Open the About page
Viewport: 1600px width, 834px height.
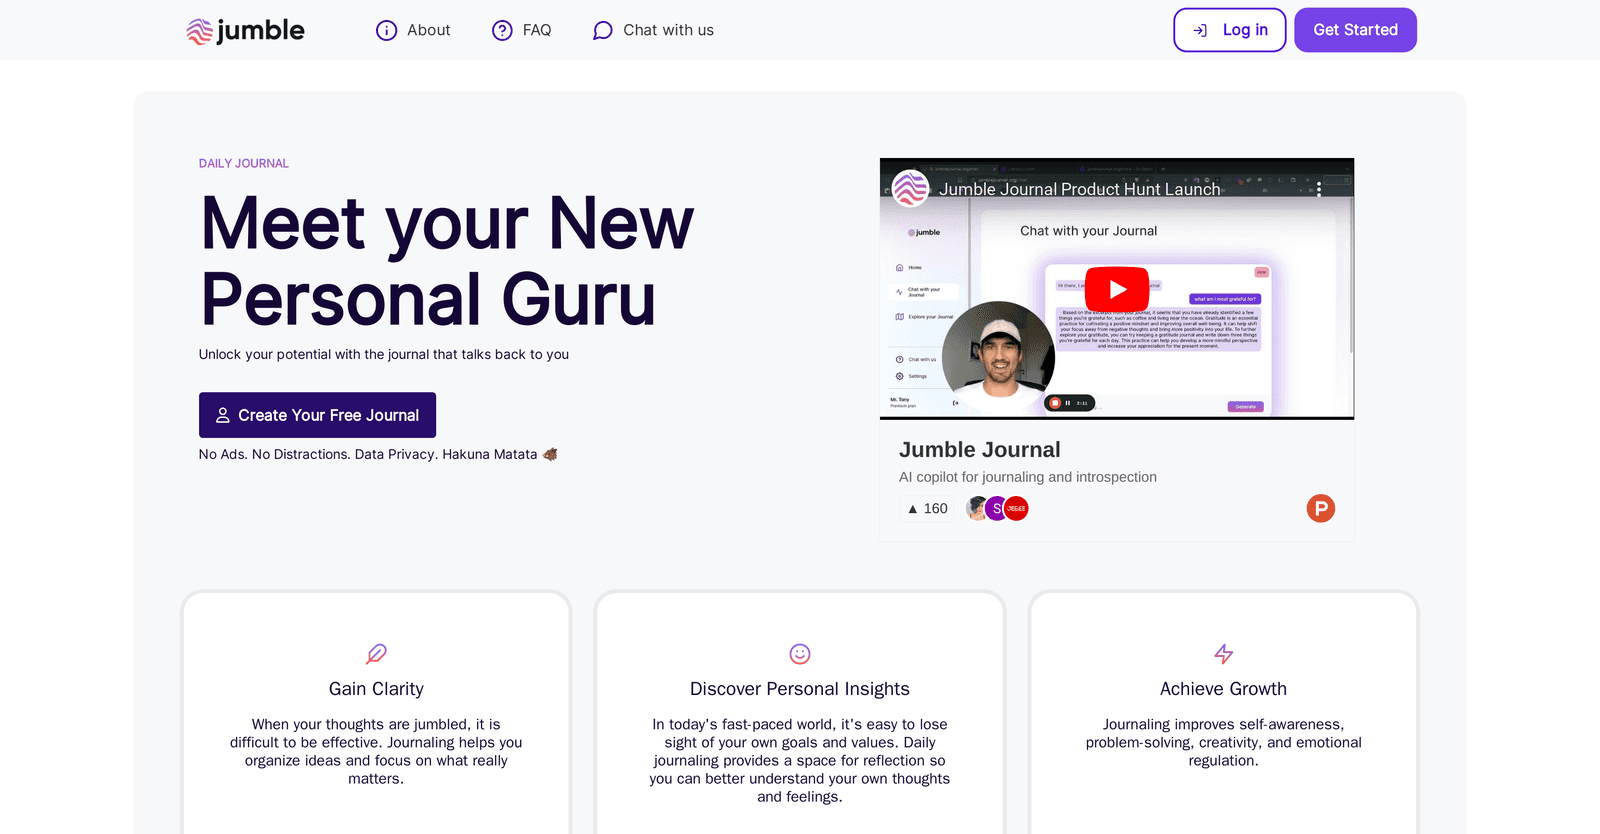click(413, 30)
